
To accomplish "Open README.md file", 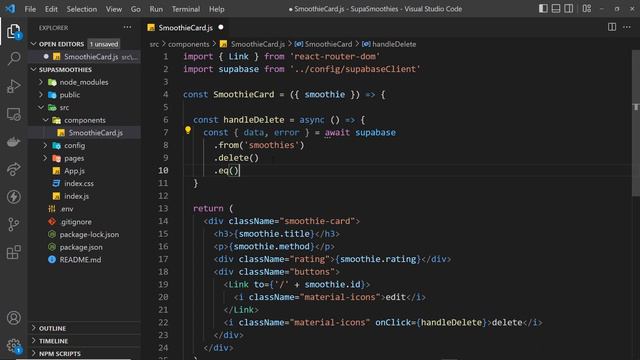I will [x=80, y=260].
